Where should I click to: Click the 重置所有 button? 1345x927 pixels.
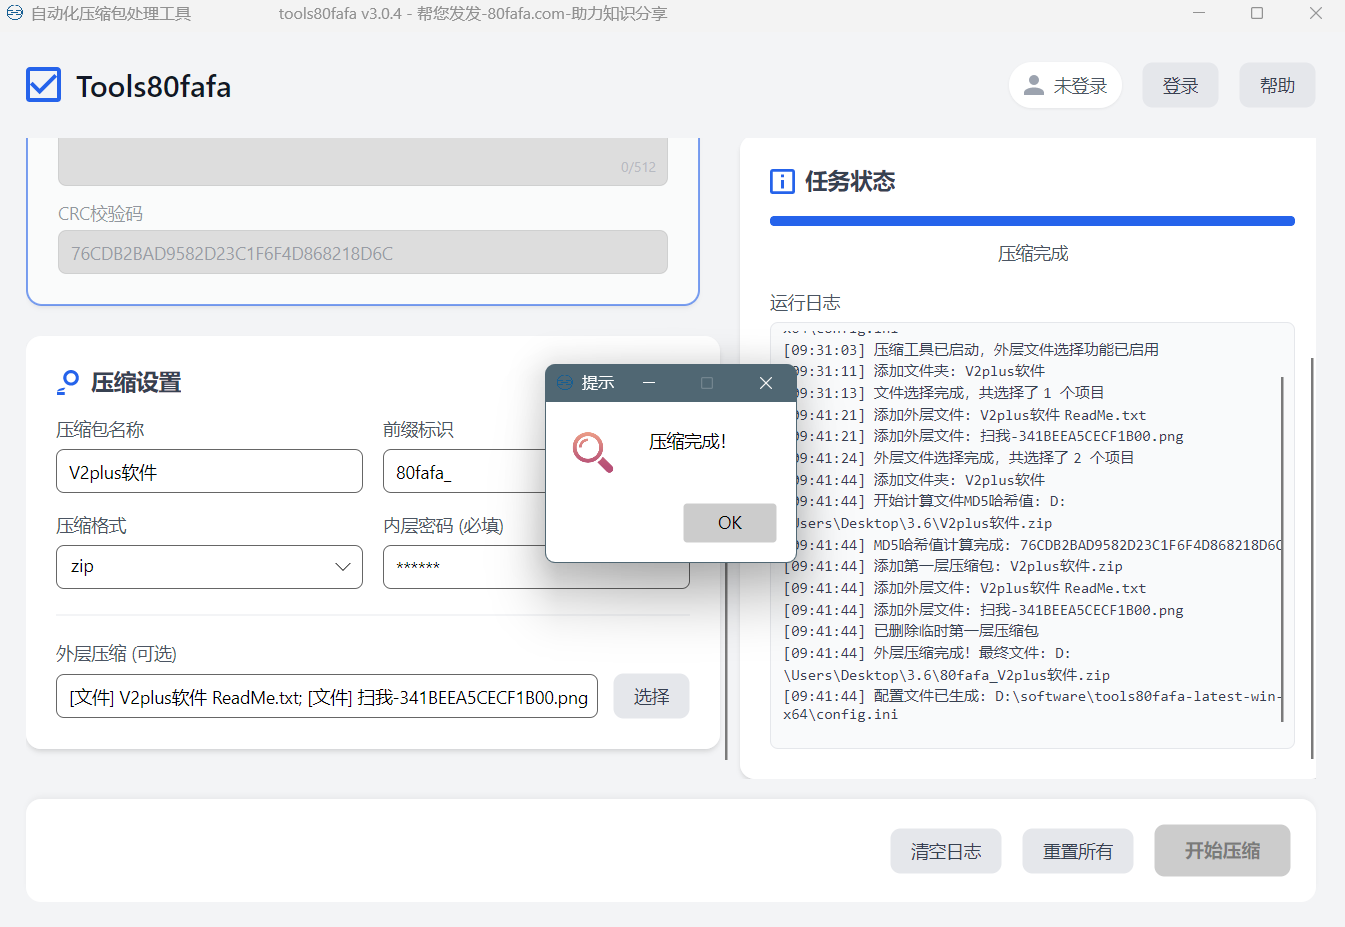[1077, 851]
